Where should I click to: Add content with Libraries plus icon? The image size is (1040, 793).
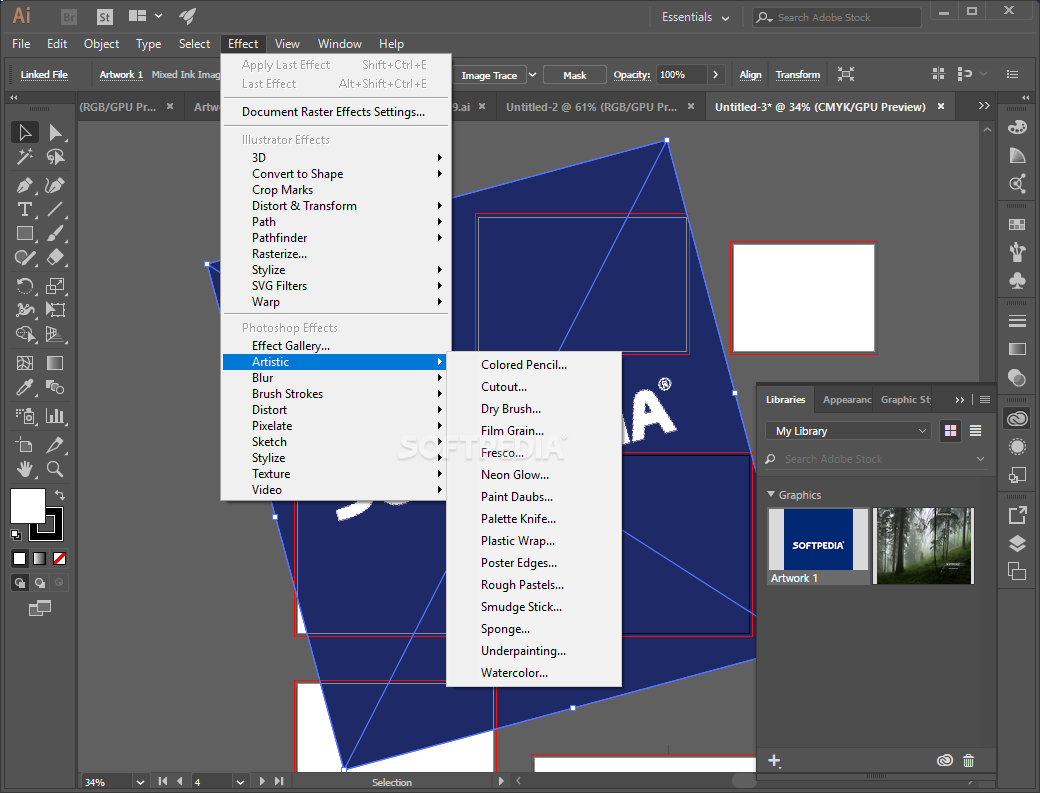774,761
